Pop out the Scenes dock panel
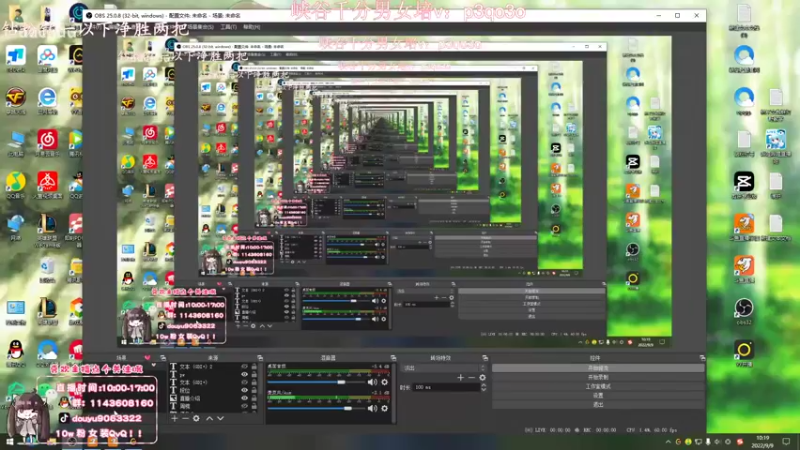Image resolution: width=800 pixels, height=450 pixels. click(x=163, y=358)
